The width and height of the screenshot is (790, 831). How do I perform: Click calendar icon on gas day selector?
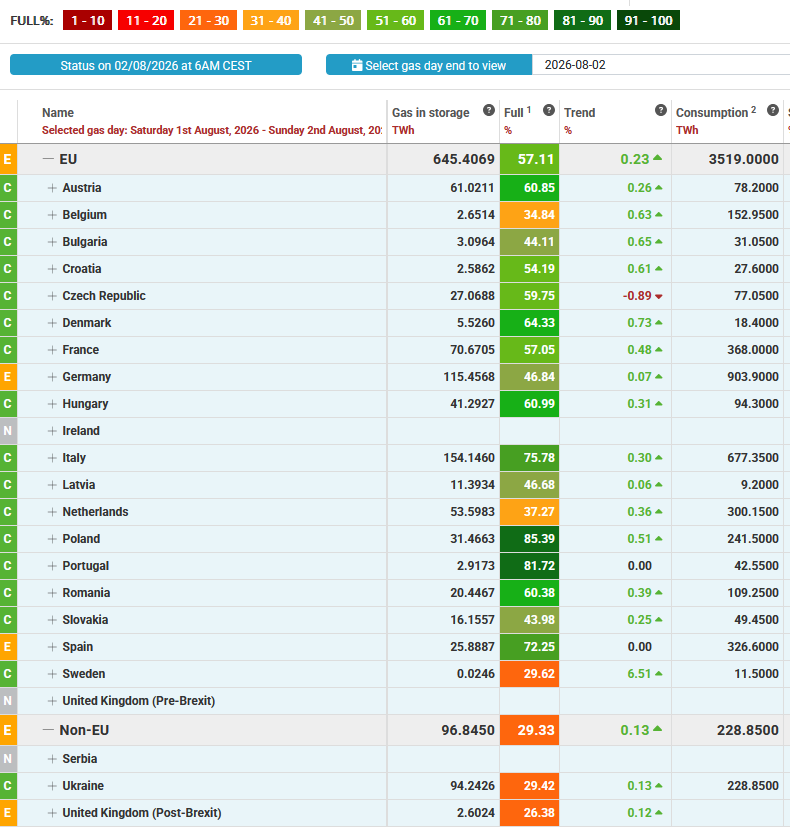coord(357,65)
